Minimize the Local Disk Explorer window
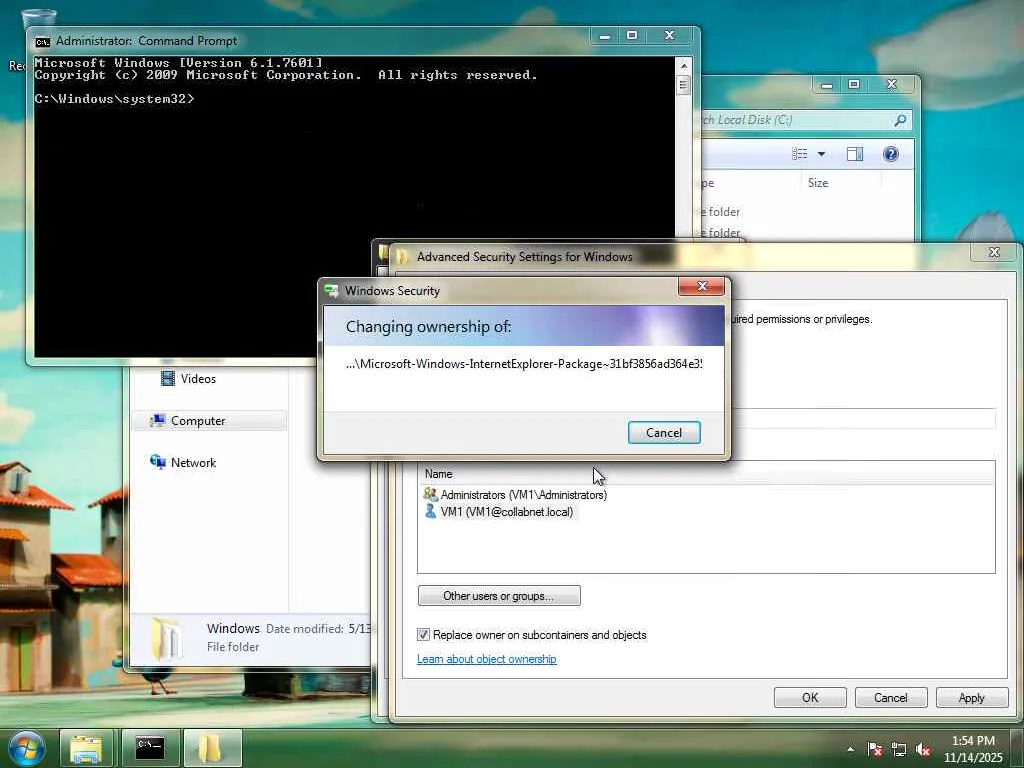 (x=827, y=85)
